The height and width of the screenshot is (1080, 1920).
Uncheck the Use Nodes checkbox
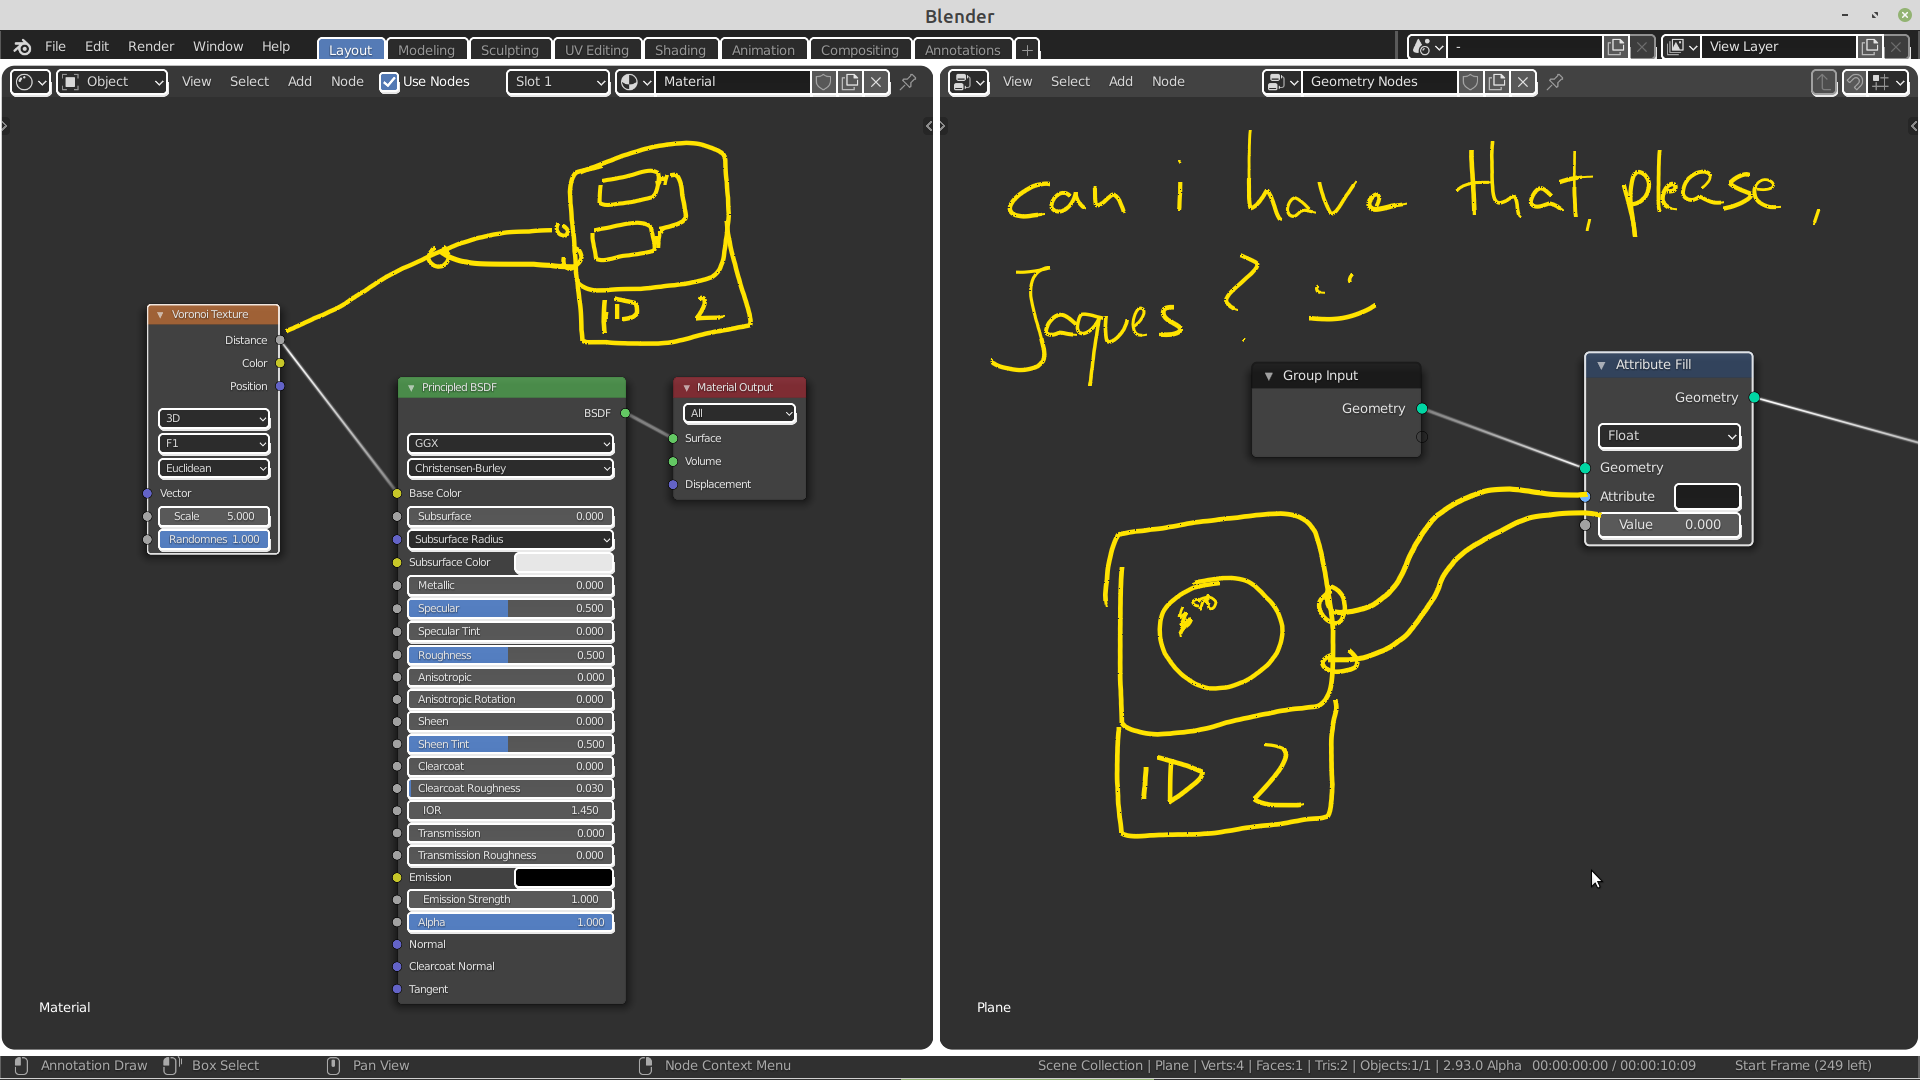pyautogui.click(x=389, y=82)
